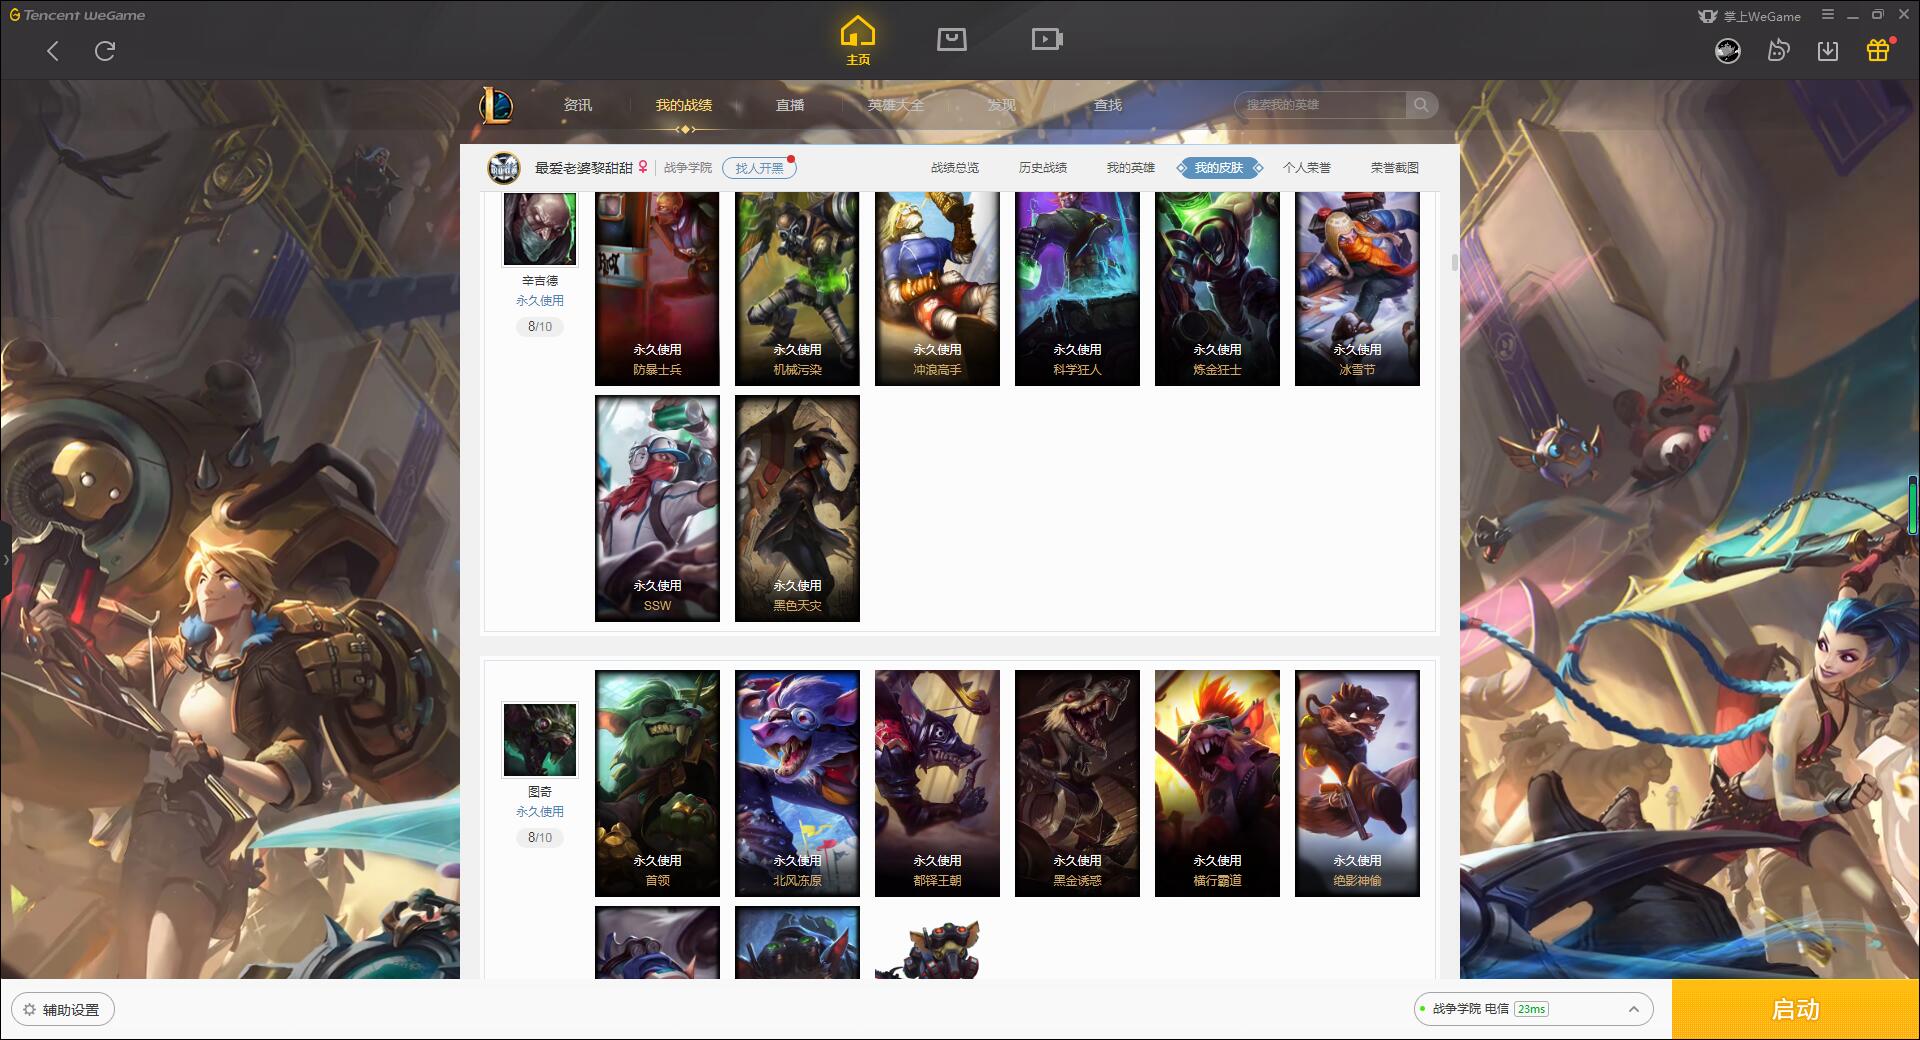Viewport: 1920px width, 1040px height.
Task: Open the 黑金诱惑 skin card
Action: (1077, 783)
